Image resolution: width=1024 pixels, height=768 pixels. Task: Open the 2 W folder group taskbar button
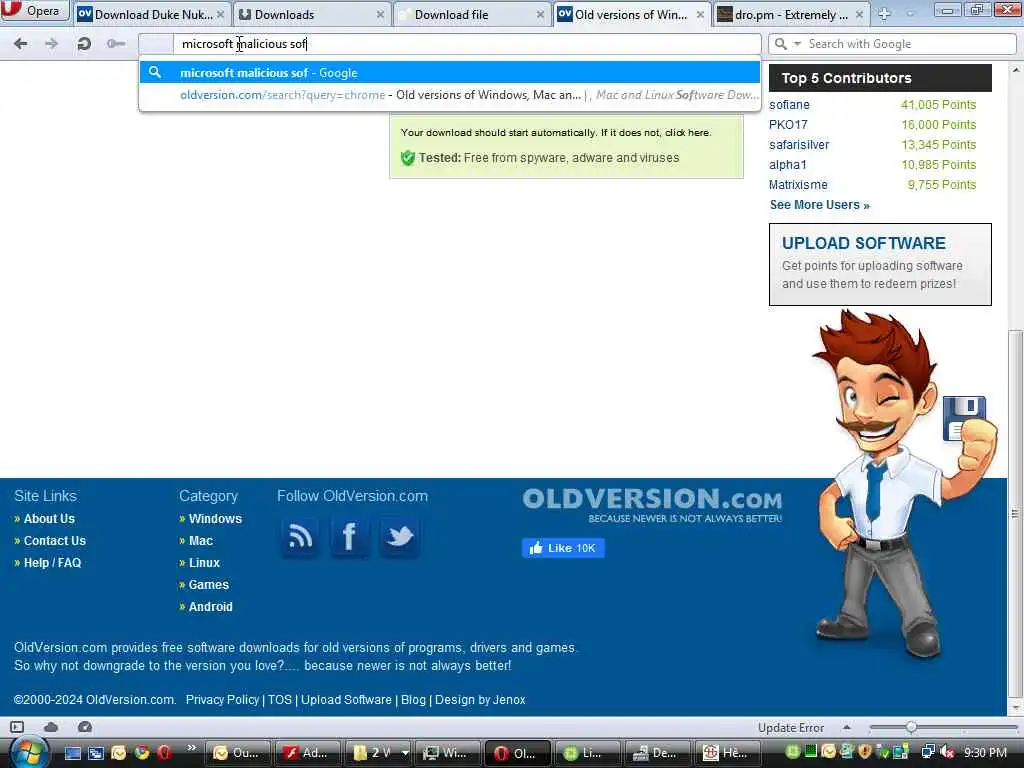[380, 753]
